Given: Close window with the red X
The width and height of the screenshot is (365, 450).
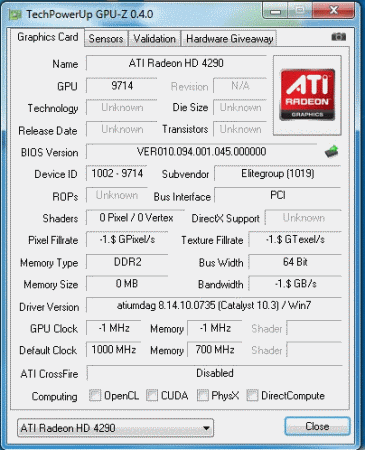Looking at the screenshot, I should pyautogui.click(x=333, y=11).
